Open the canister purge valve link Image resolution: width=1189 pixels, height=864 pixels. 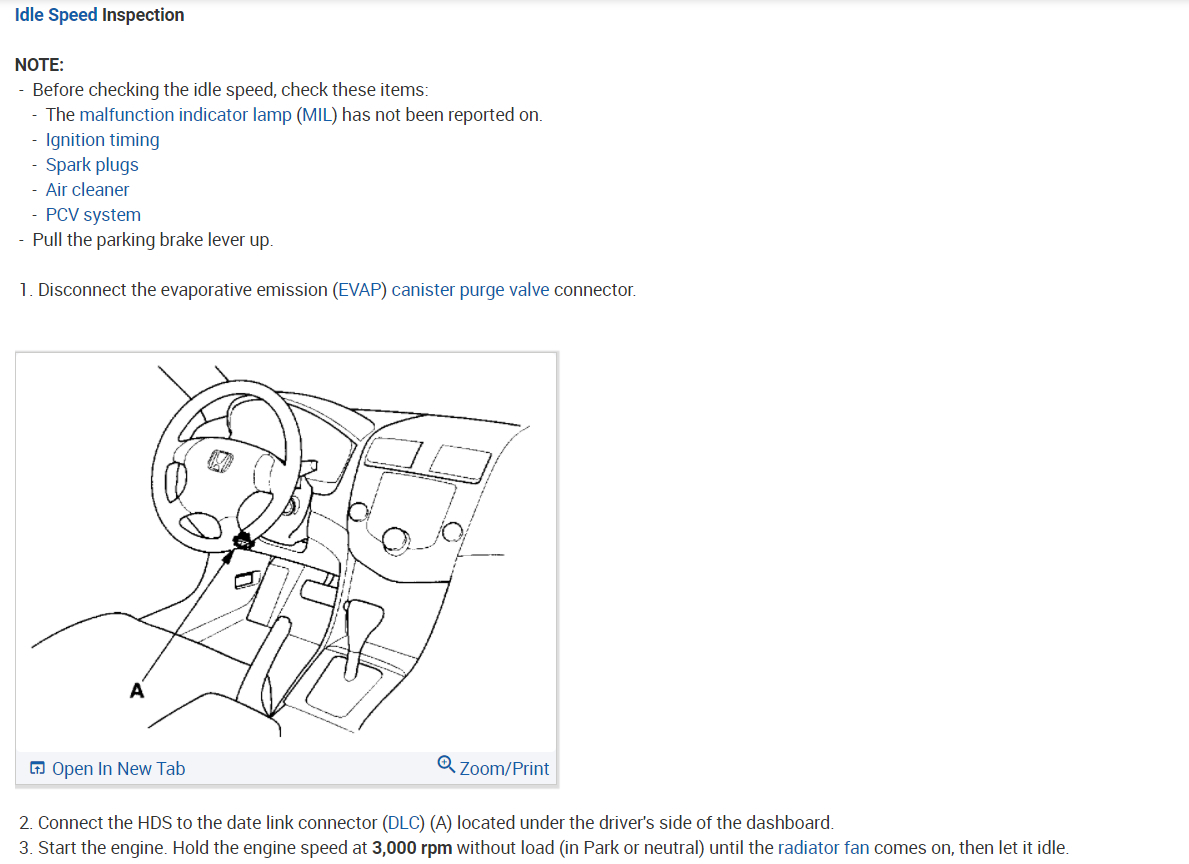[470, 290]
